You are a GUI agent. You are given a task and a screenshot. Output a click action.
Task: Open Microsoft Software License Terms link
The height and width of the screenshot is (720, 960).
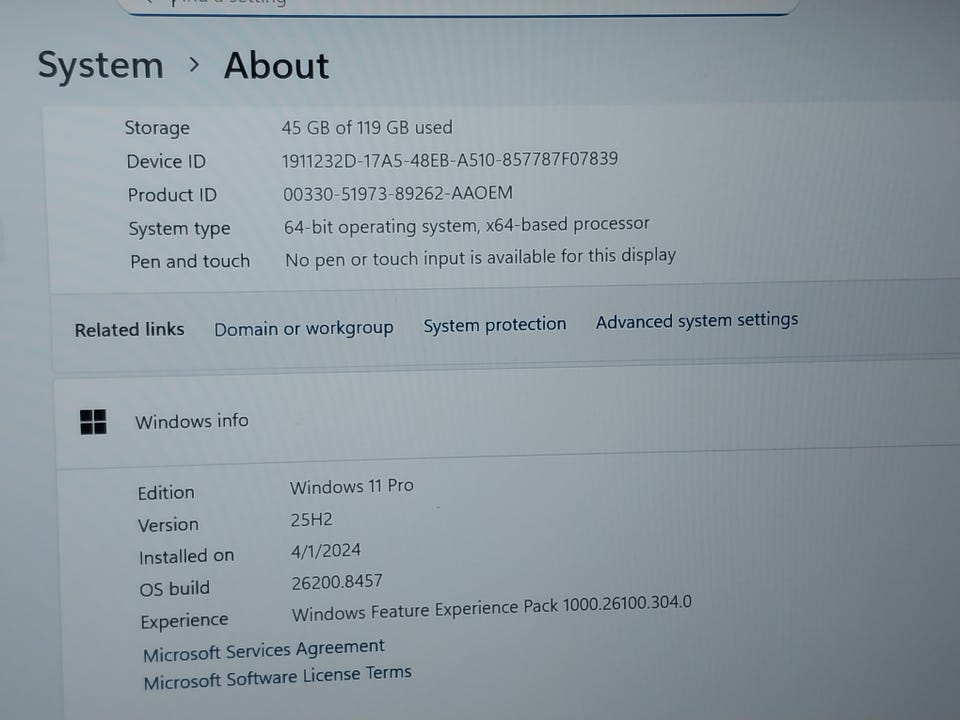(277, 677)
